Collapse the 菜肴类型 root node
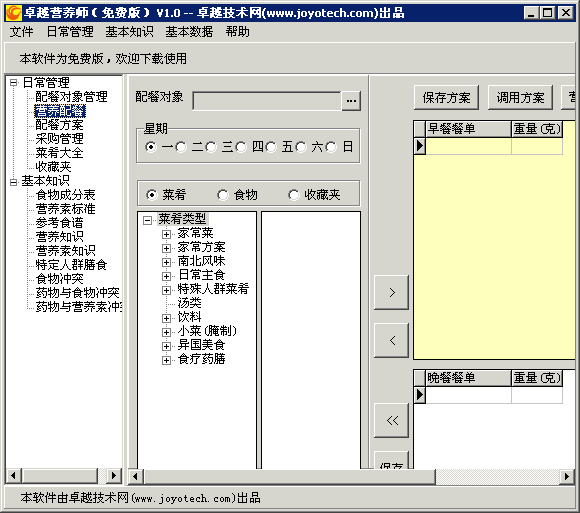Image resolution: width=580 pixels, height=513 pixels. (147, 220)
